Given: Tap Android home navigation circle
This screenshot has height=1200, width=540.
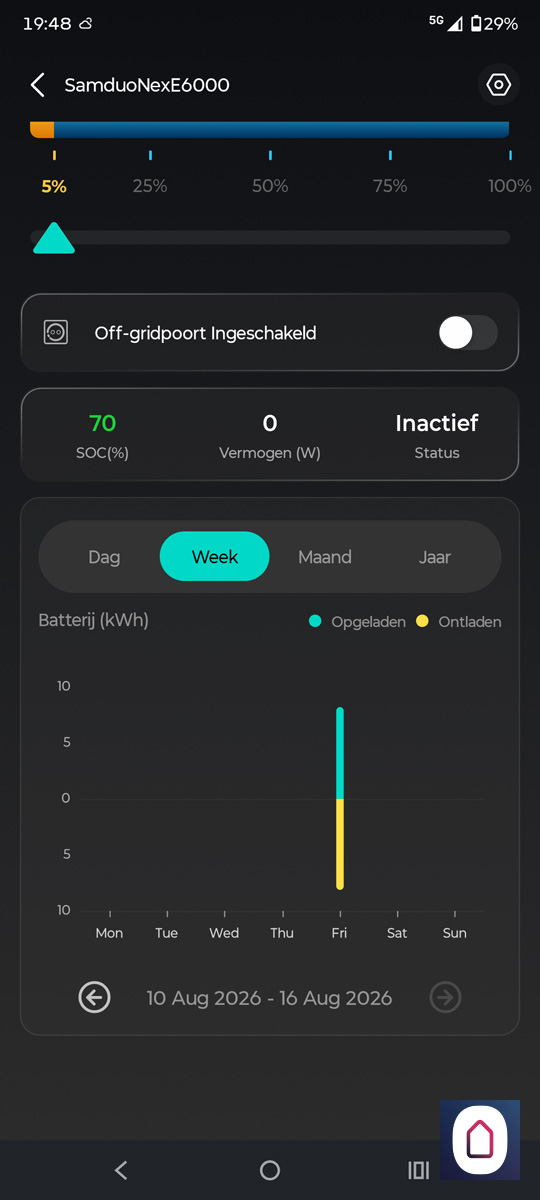Looking at the screenshot, I should pyautogui.click(x=270, y=1170).
